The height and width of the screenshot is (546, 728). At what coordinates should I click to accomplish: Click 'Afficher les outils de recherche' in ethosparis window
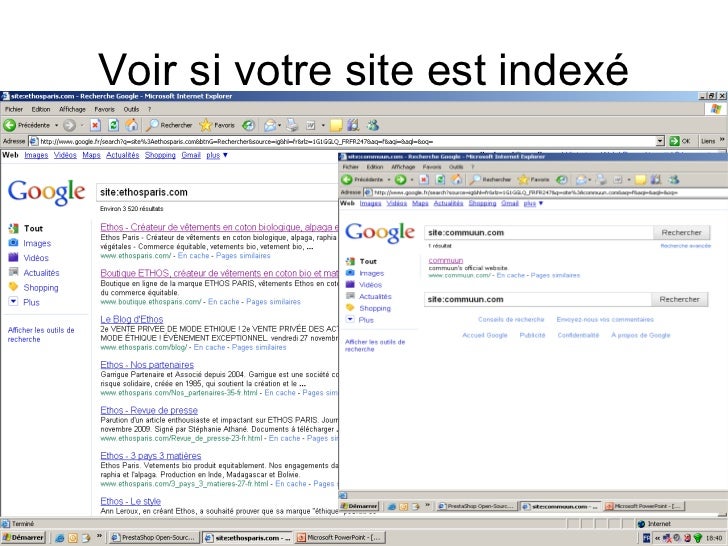click(41, 335)
